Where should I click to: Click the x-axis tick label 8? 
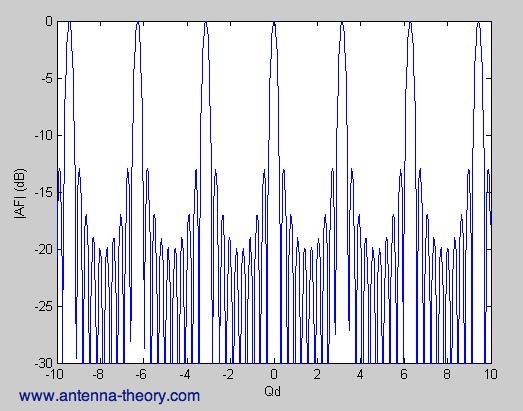click(x=447, y=374)
